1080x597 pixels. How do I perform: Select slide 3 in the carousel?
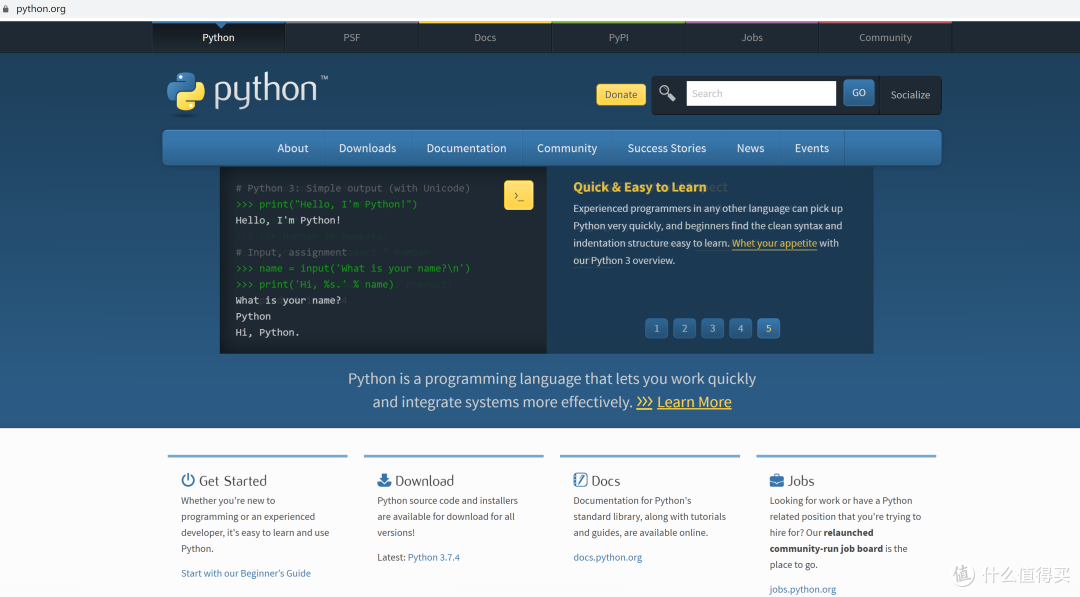click(x=712, y=328)
